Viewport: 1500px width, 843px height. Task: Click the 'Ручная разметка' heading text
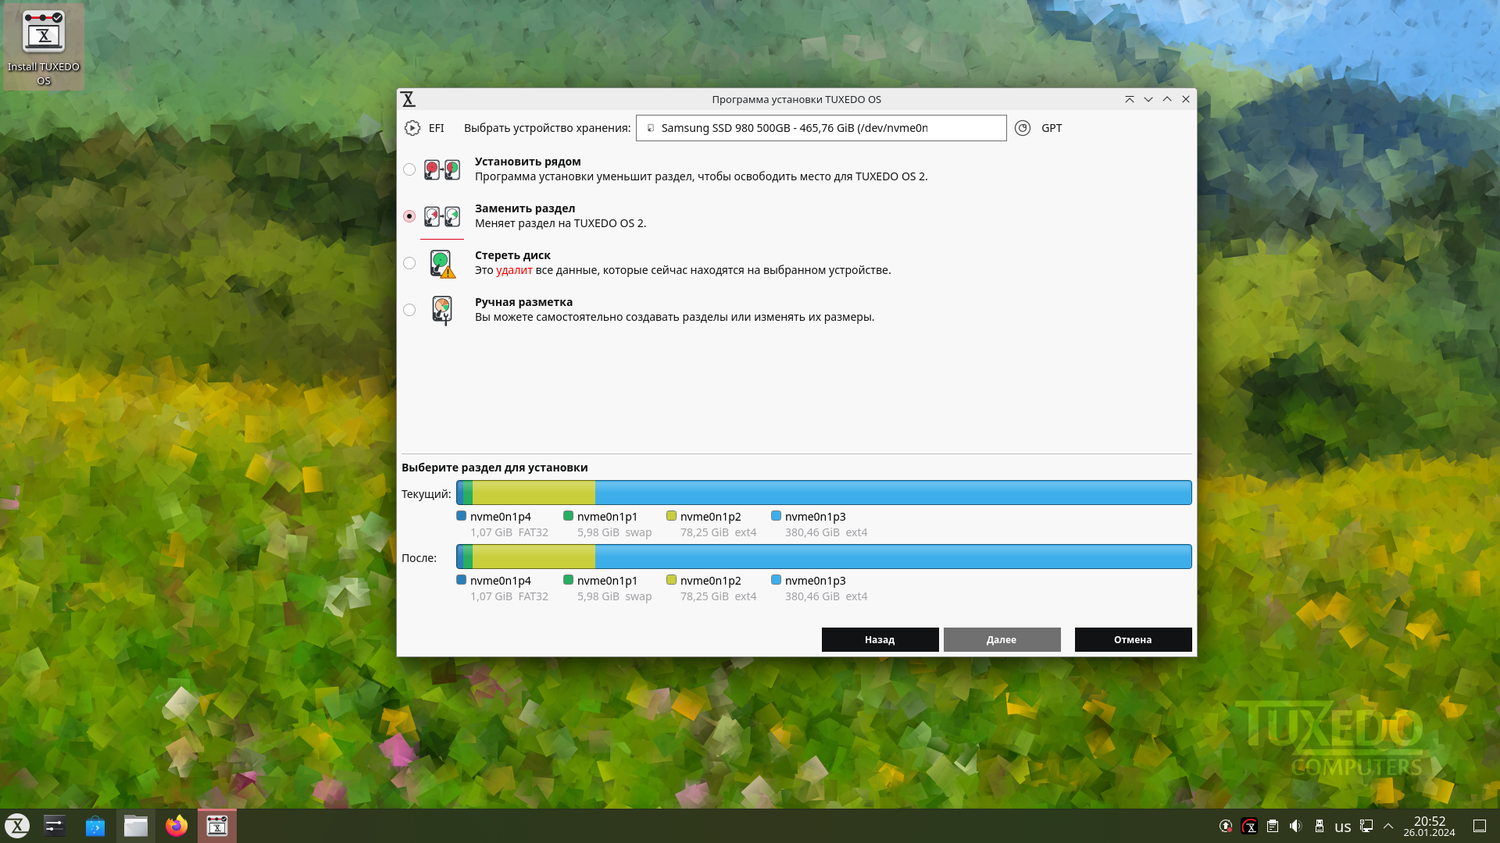tap(524, 302)
